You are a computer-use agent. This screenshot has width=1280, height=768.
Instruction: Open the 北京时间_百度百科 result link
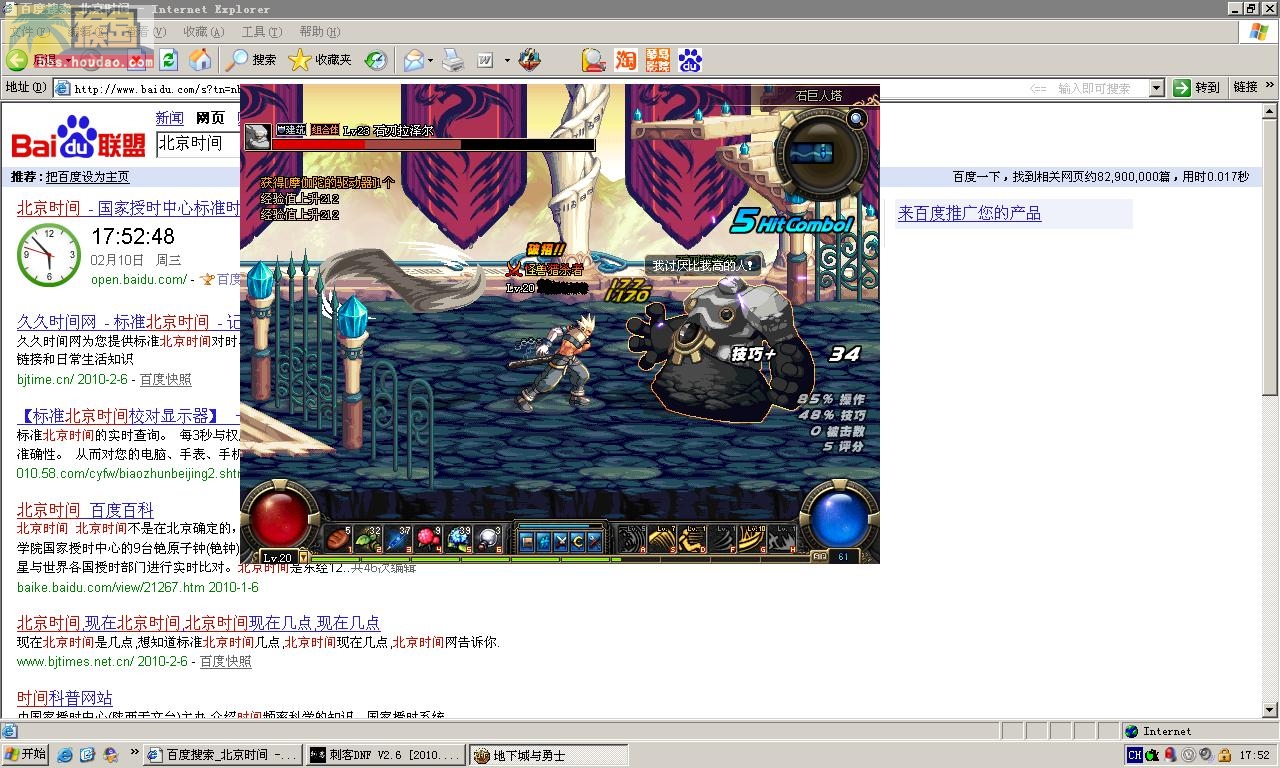click(85, 510)
